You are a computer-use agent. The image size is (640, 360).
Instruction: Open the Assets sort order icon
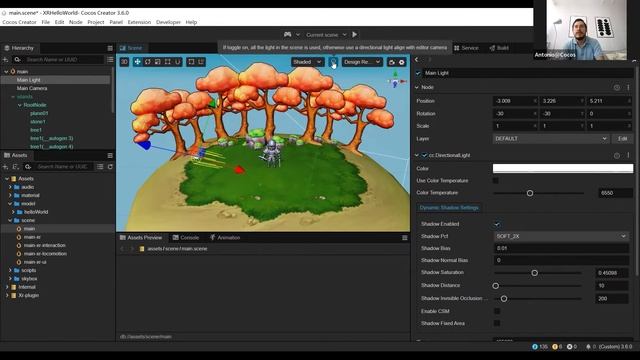[x=16, y=167]
